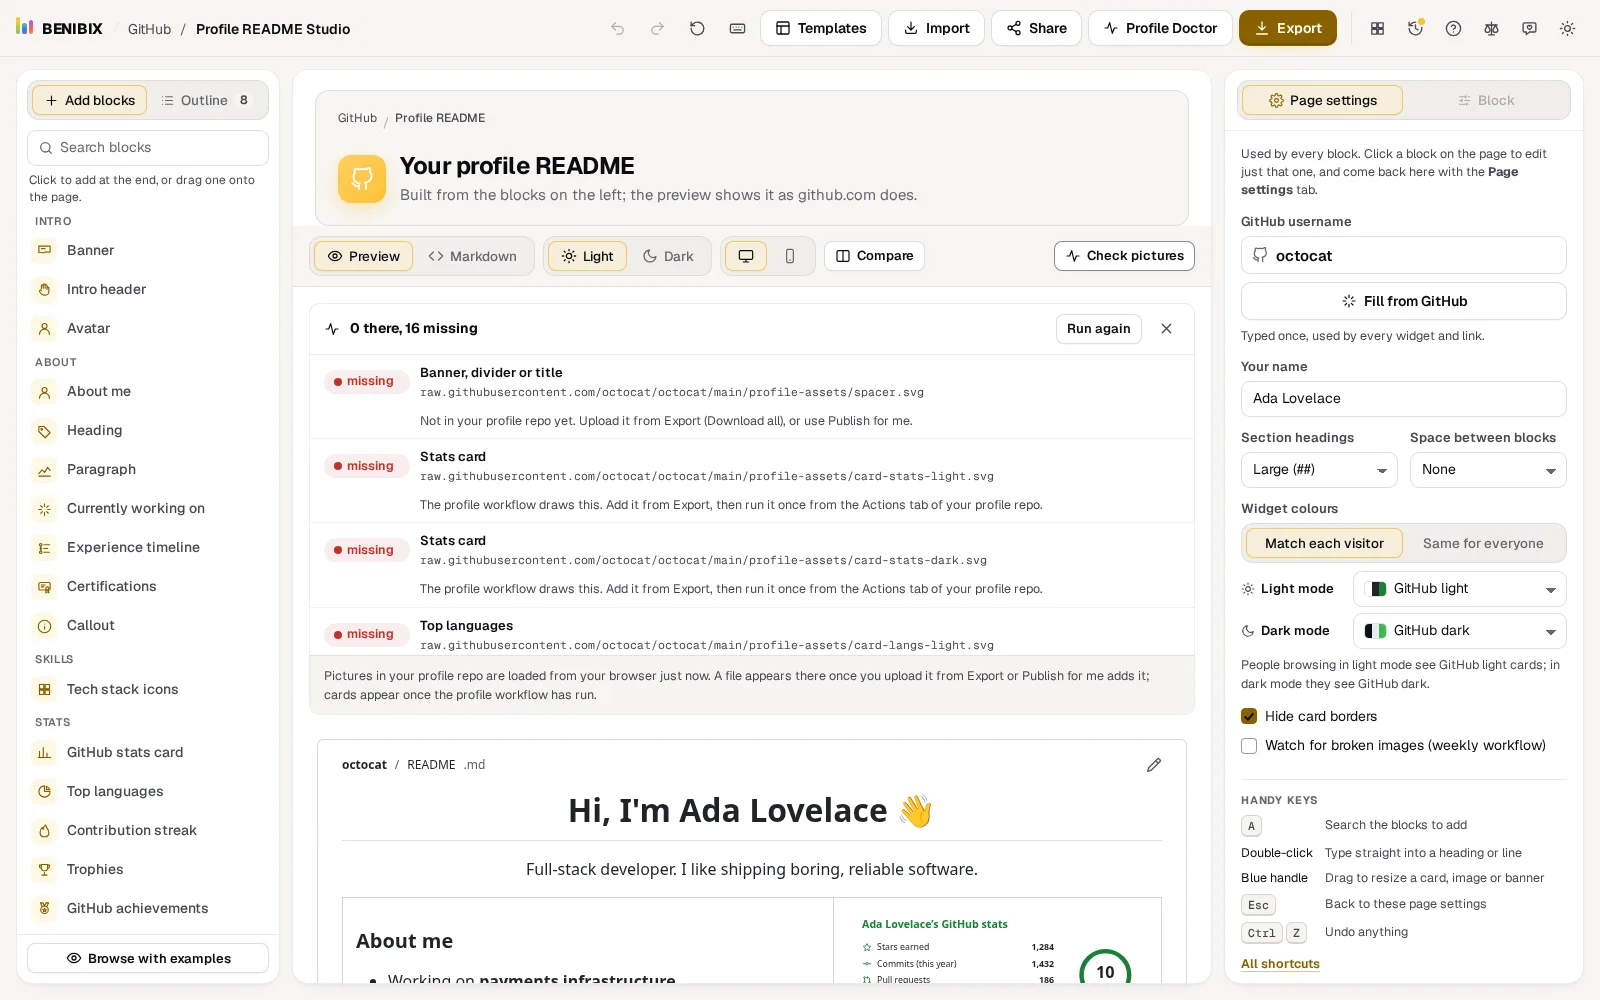Toggle the sun theme icon in the top bar
Screen dimensions: 1600x1000
click(1567, 29)
